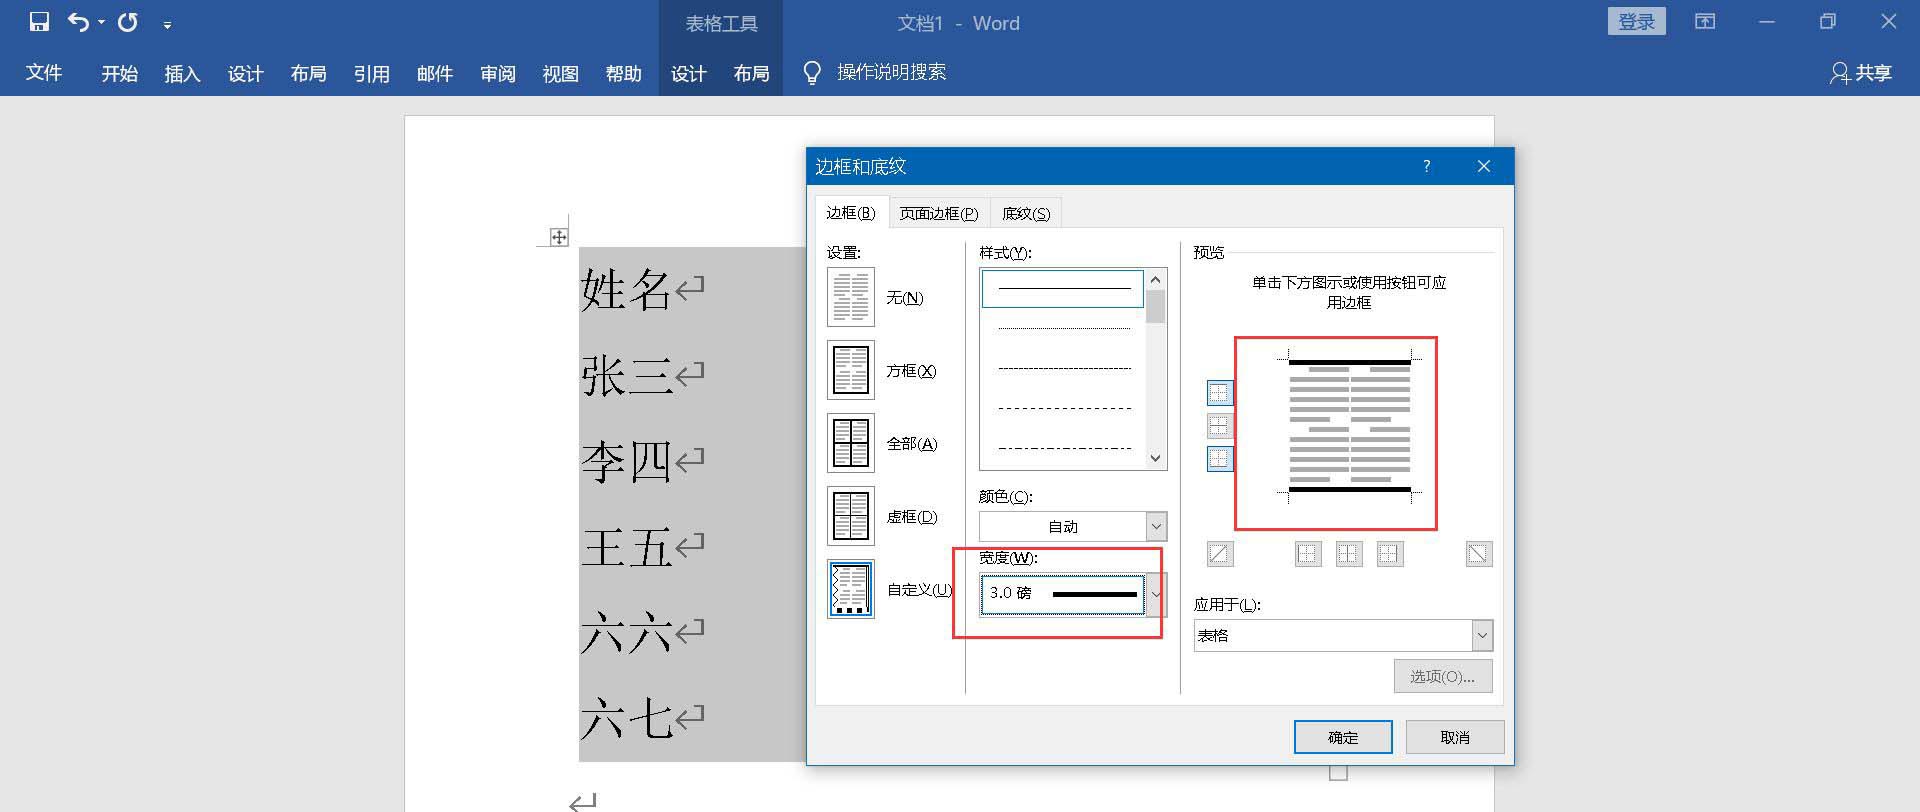Screen dimensions: 1920x812
Task: Click the Undo arrow icon
Action: click(x=78, y=22)
